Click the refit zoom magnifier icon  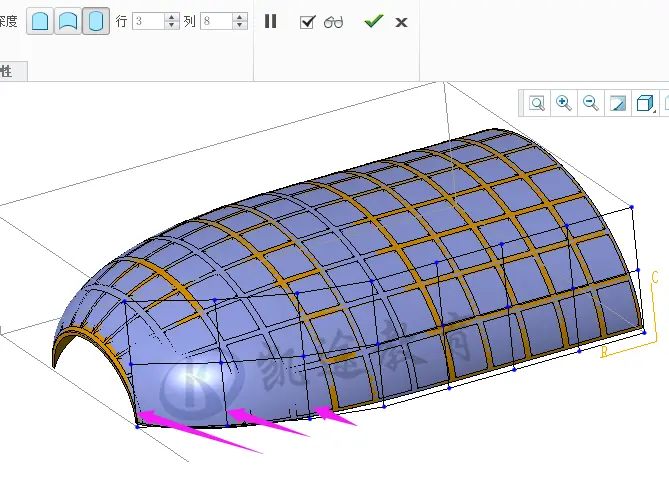pos(537,103)
